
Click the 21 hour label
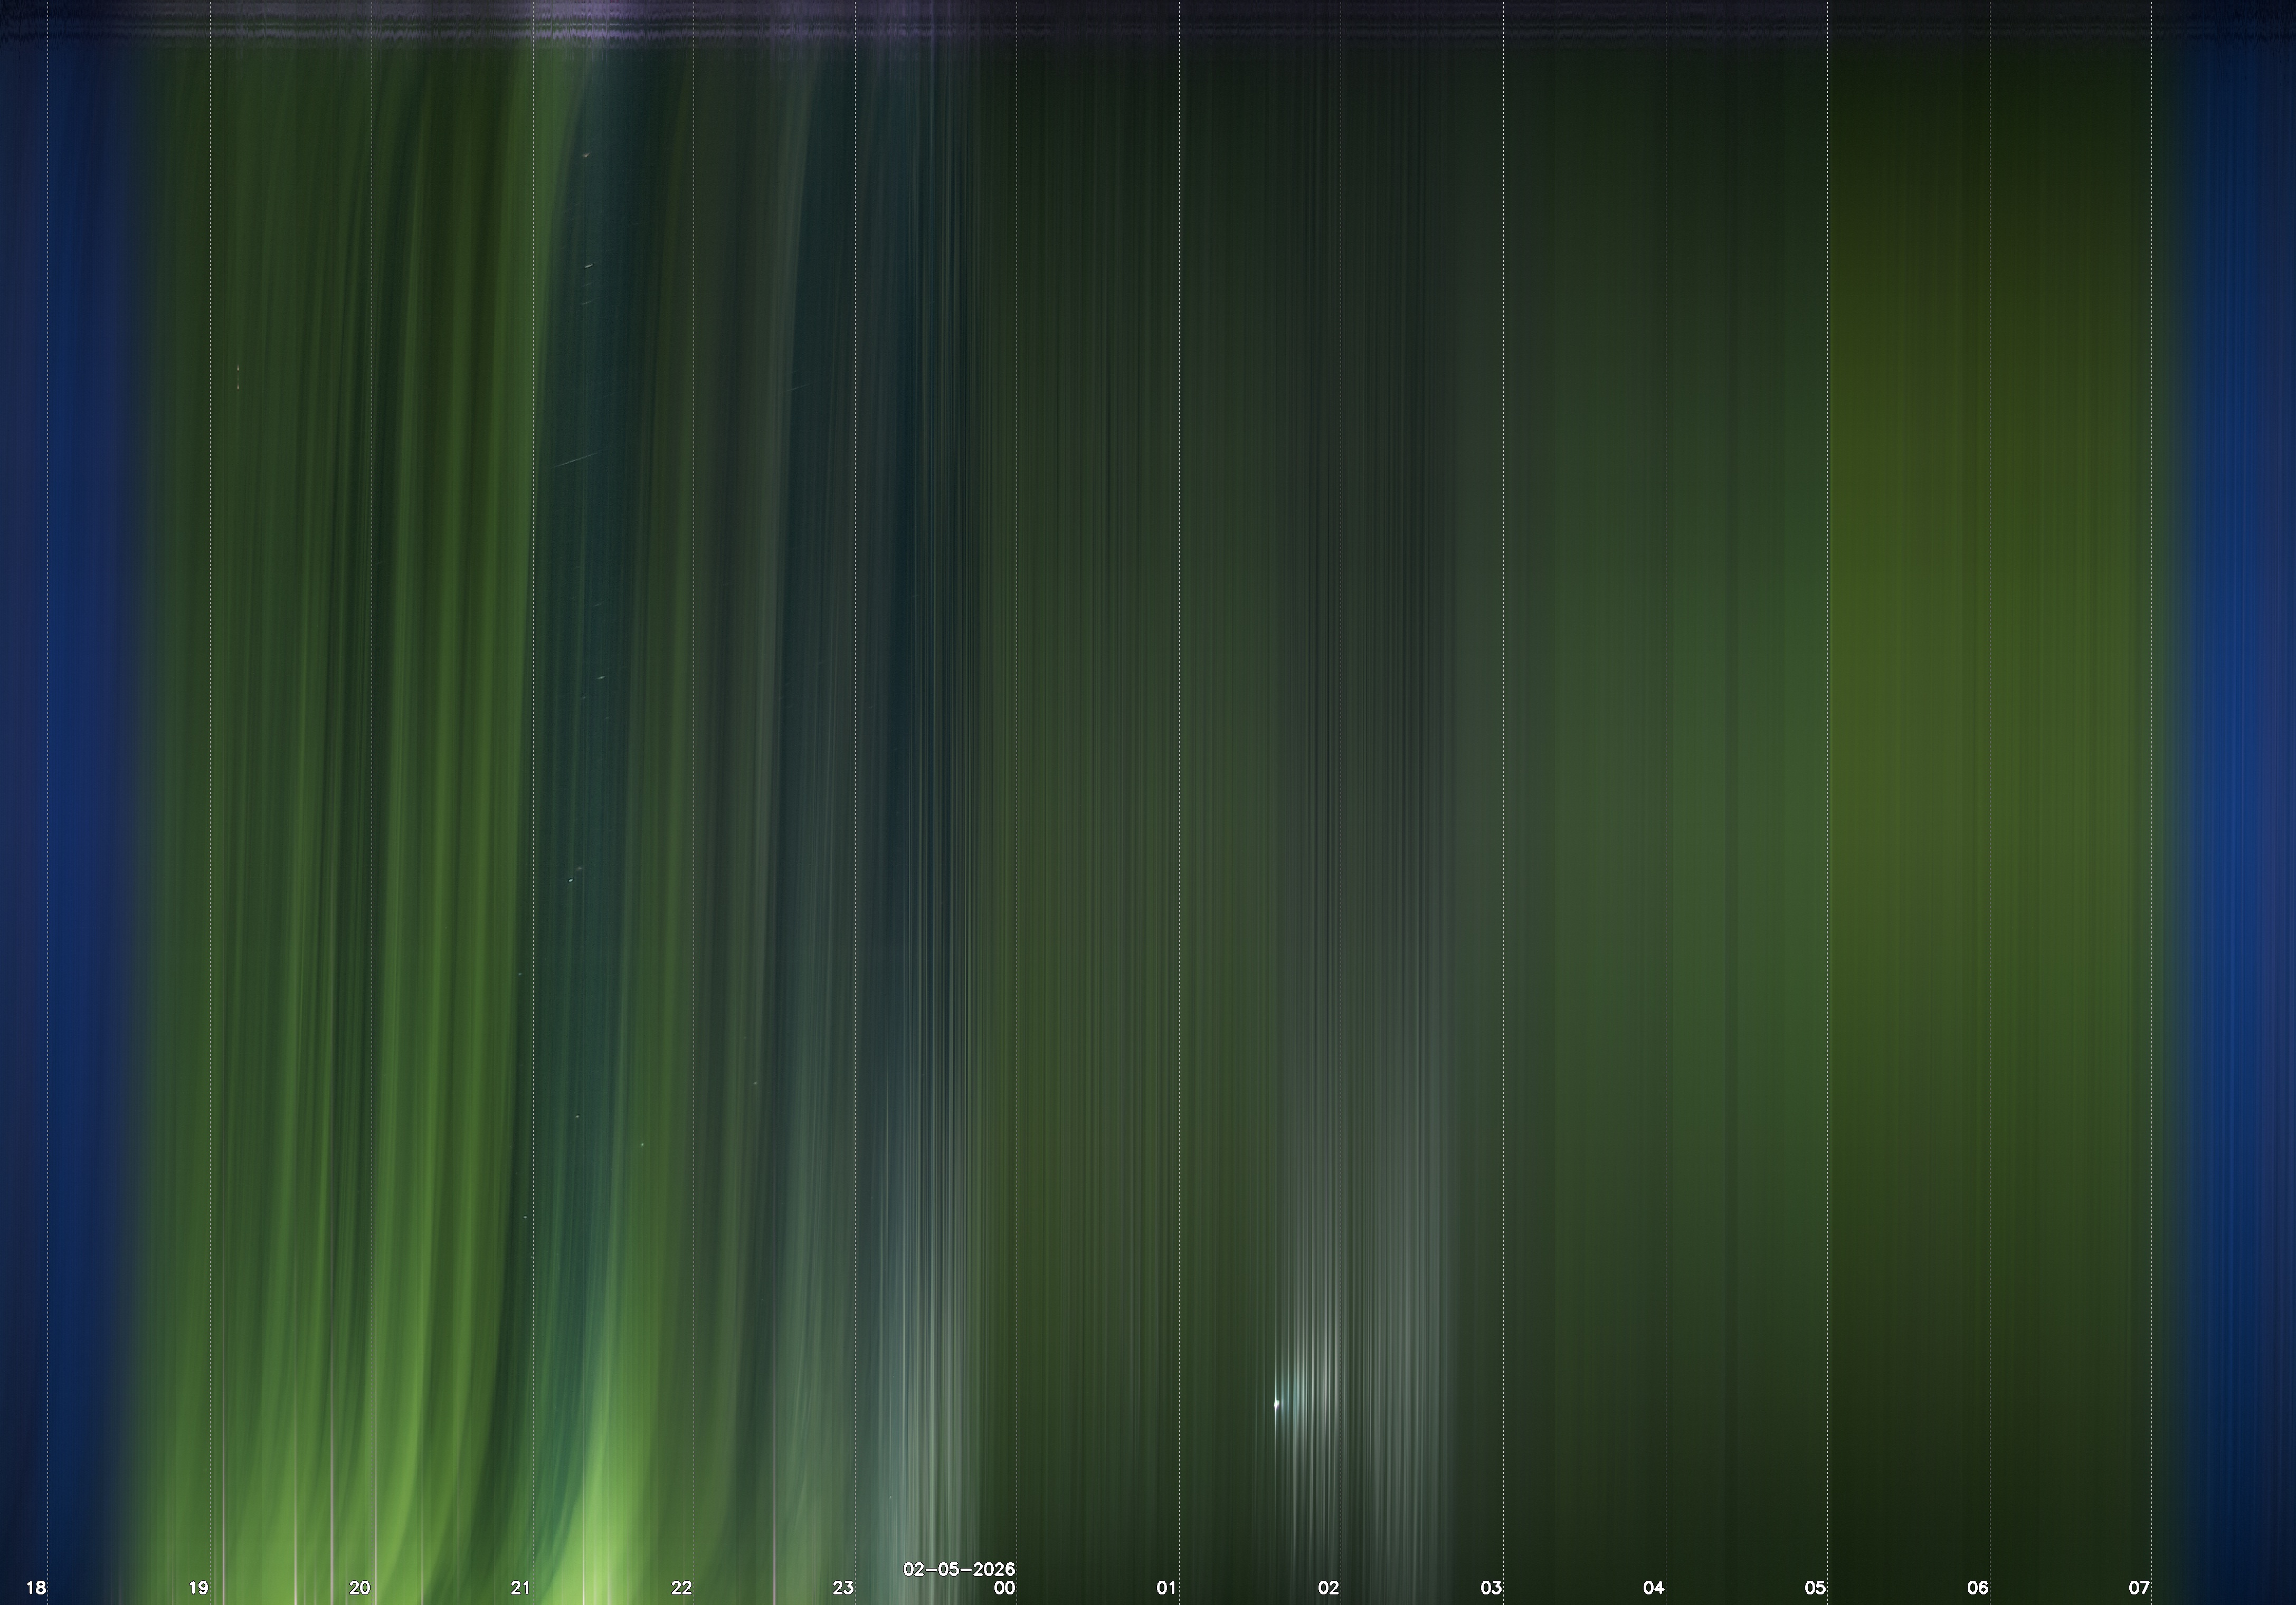click(520, 1587)
